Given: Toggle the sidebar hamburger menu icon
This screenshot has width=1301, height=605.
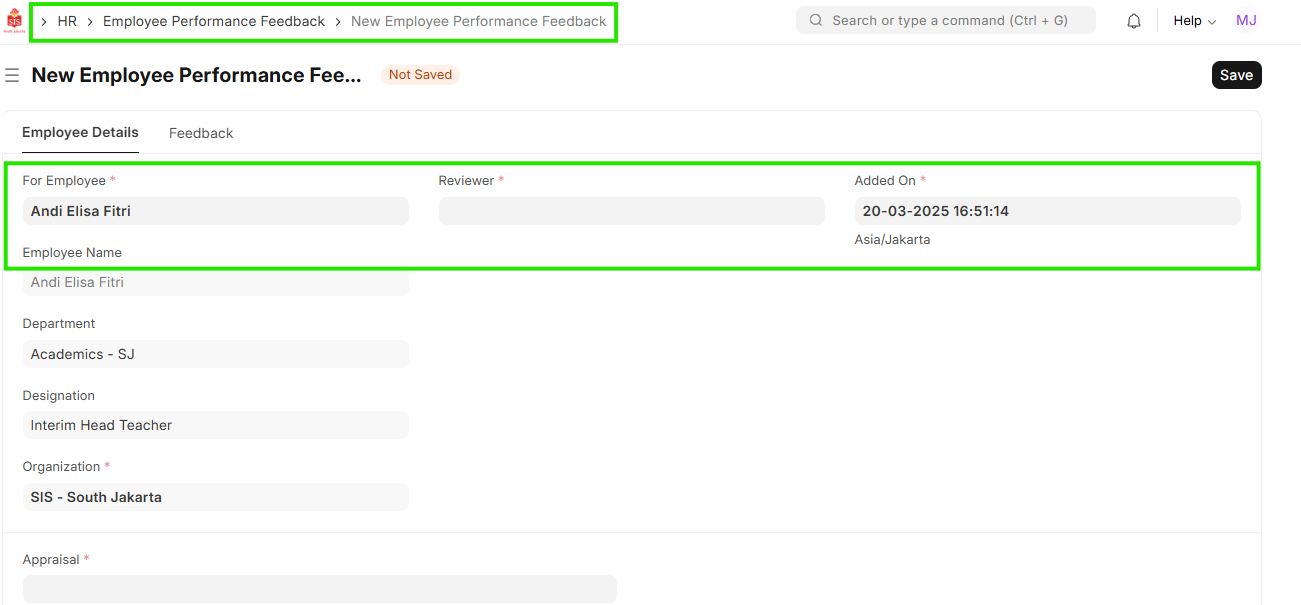Looking at the screenshot, I should (12, 75).
